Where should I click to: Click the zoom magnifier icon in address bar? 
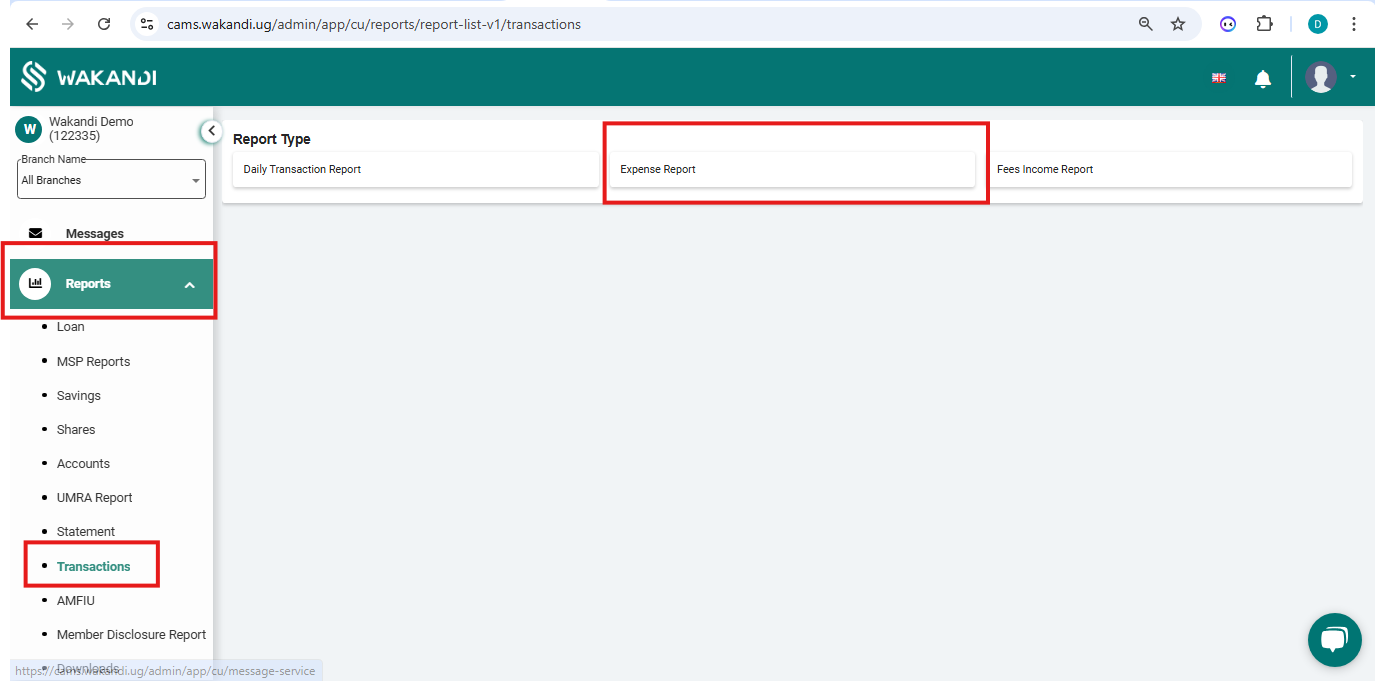(1146, 24)
